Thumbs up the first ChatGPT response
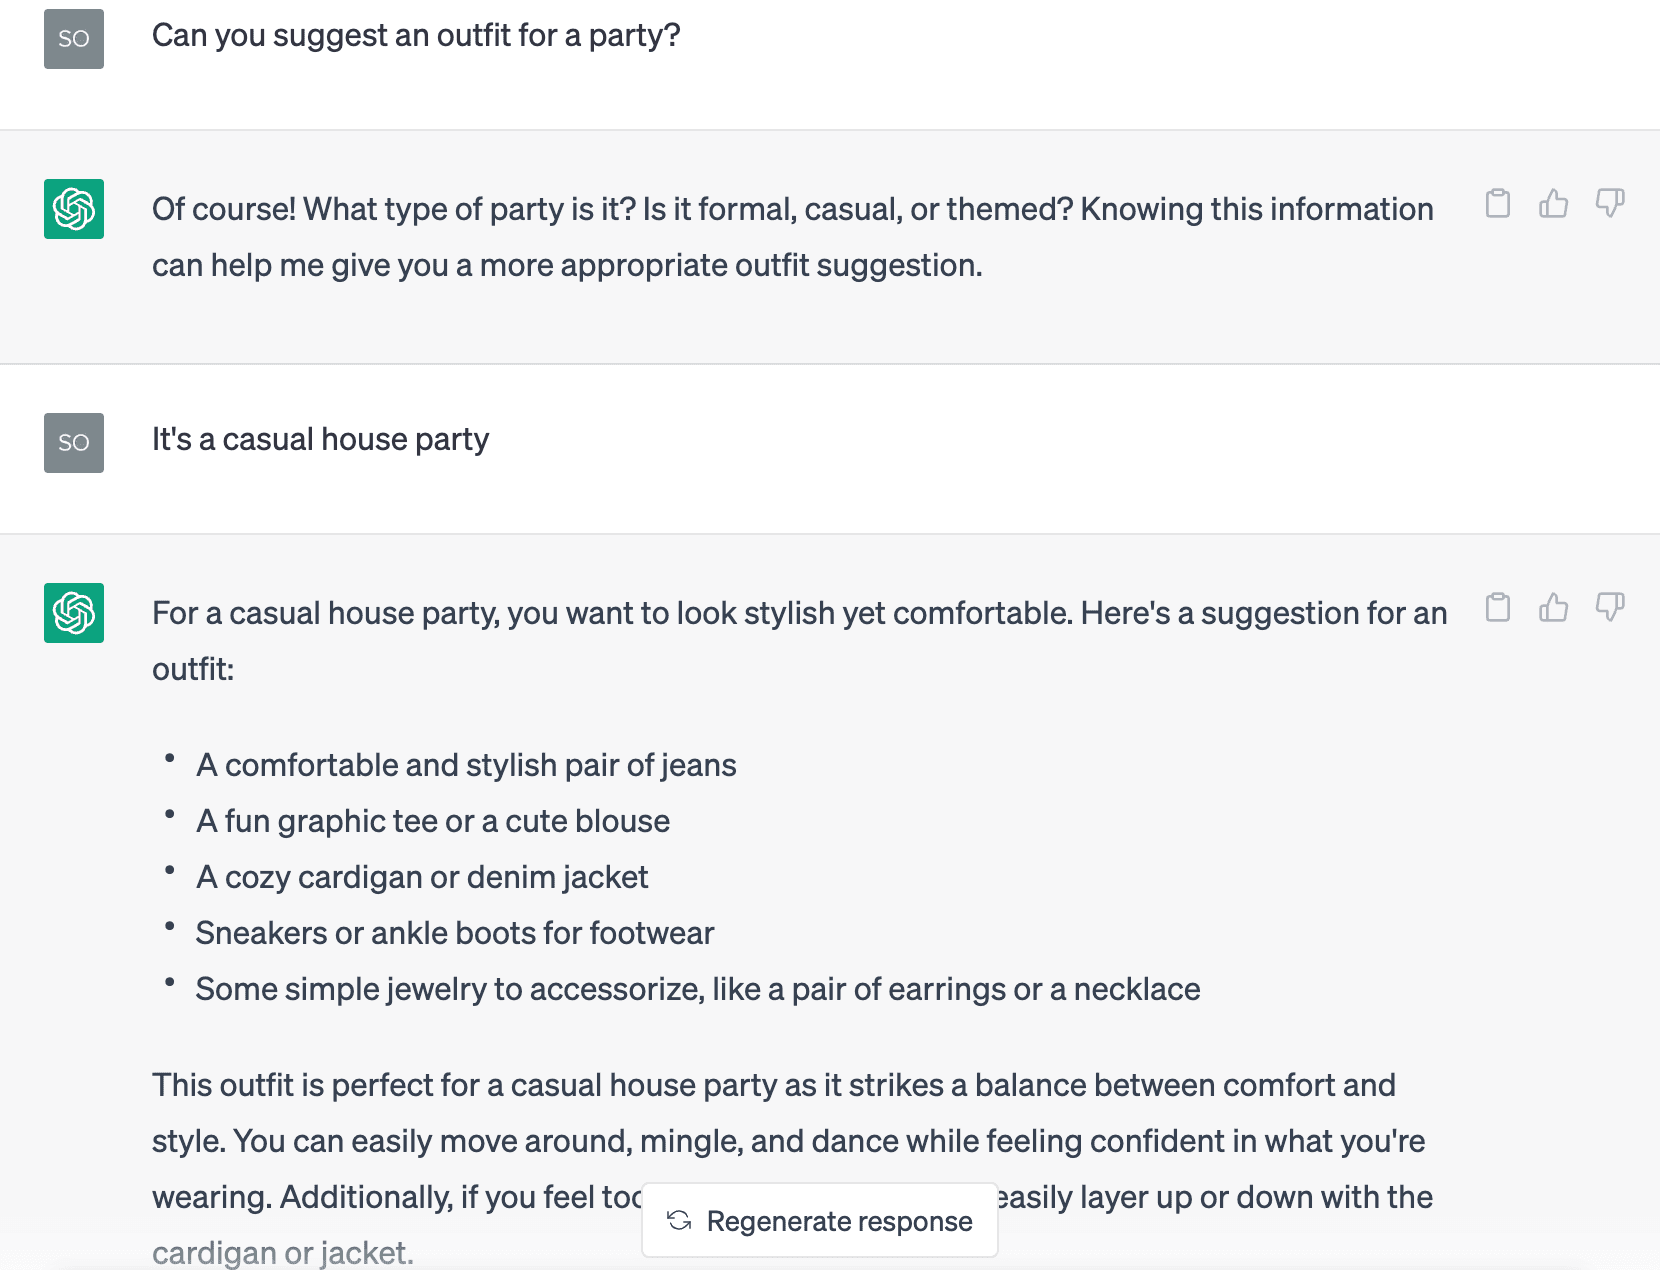This screenshot has height=1270, width=1660. 1553,203
